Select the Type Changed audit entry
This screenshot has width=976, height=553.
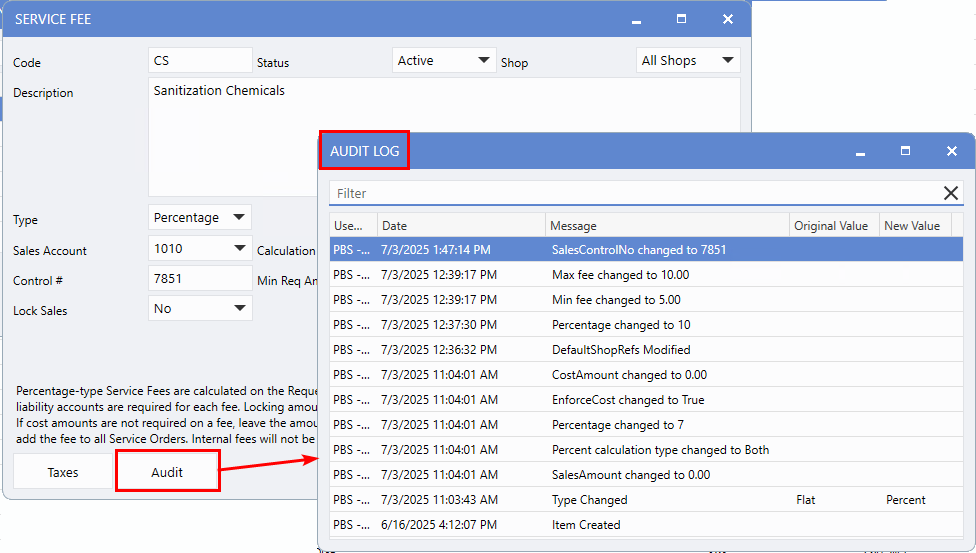pyautogui.click(x=589, y=500)
